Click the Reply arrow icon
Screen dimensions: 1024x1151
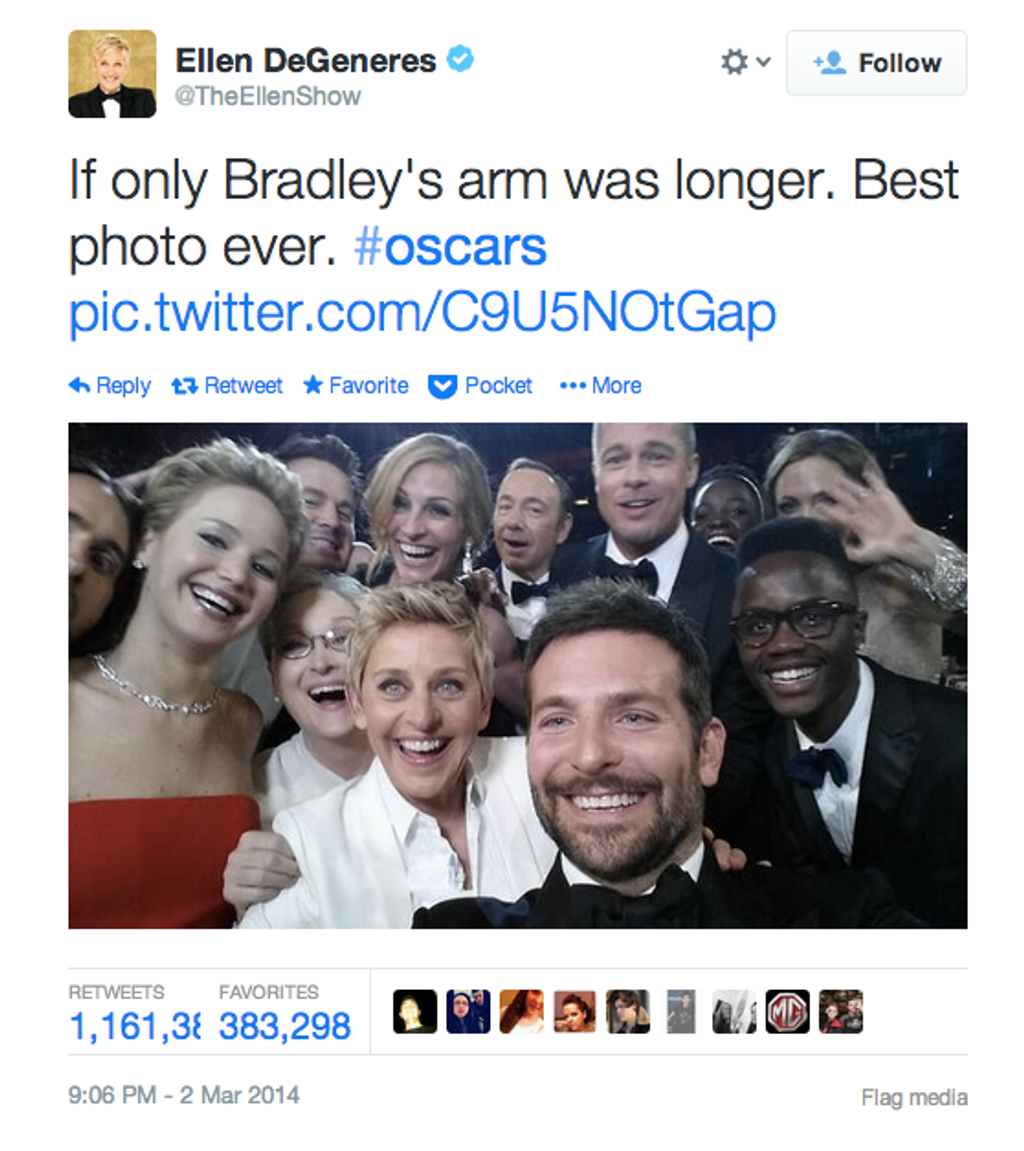tap(80, 386)
